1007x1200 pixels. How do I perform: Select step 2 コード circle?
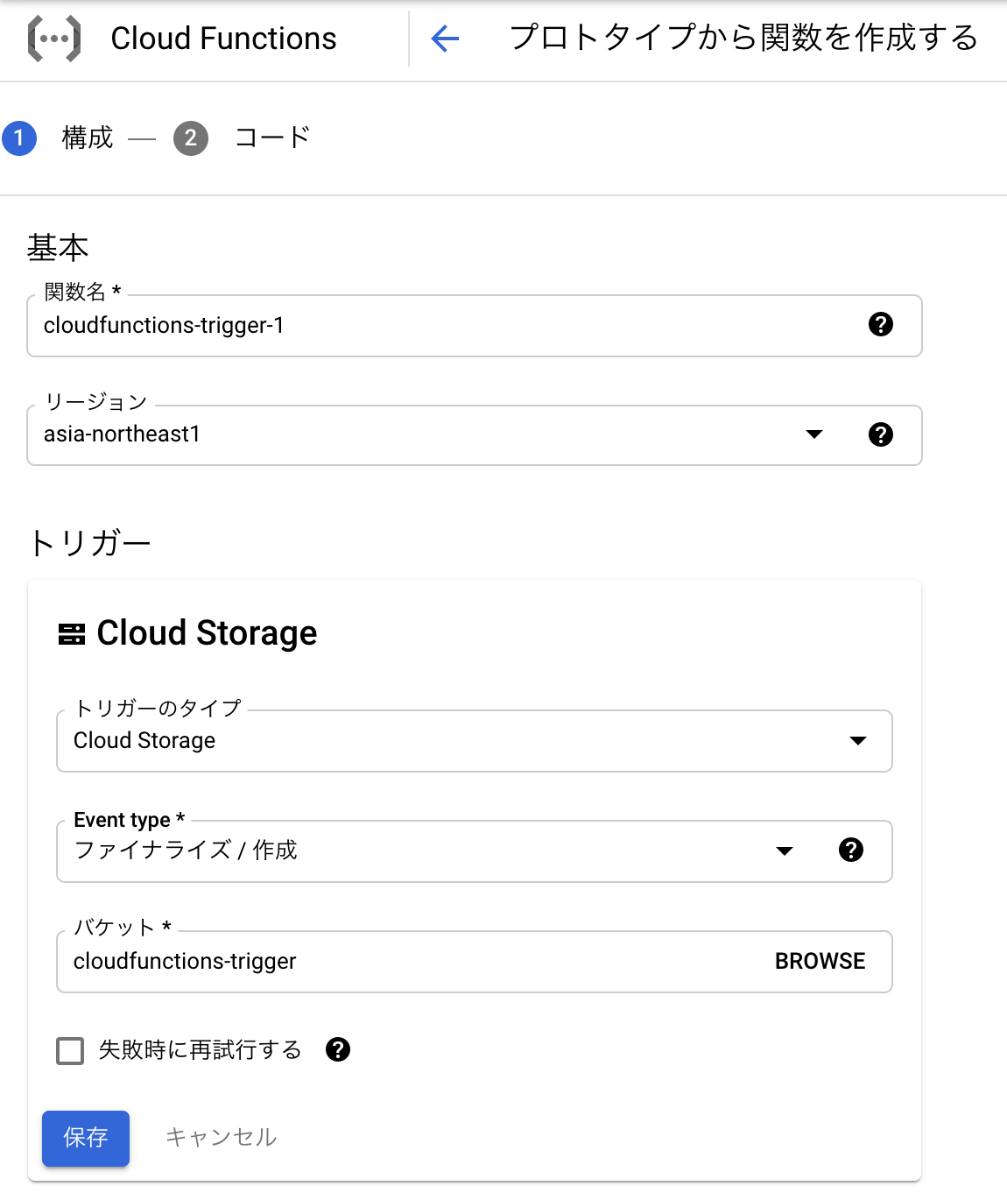[x=190, y=138]
